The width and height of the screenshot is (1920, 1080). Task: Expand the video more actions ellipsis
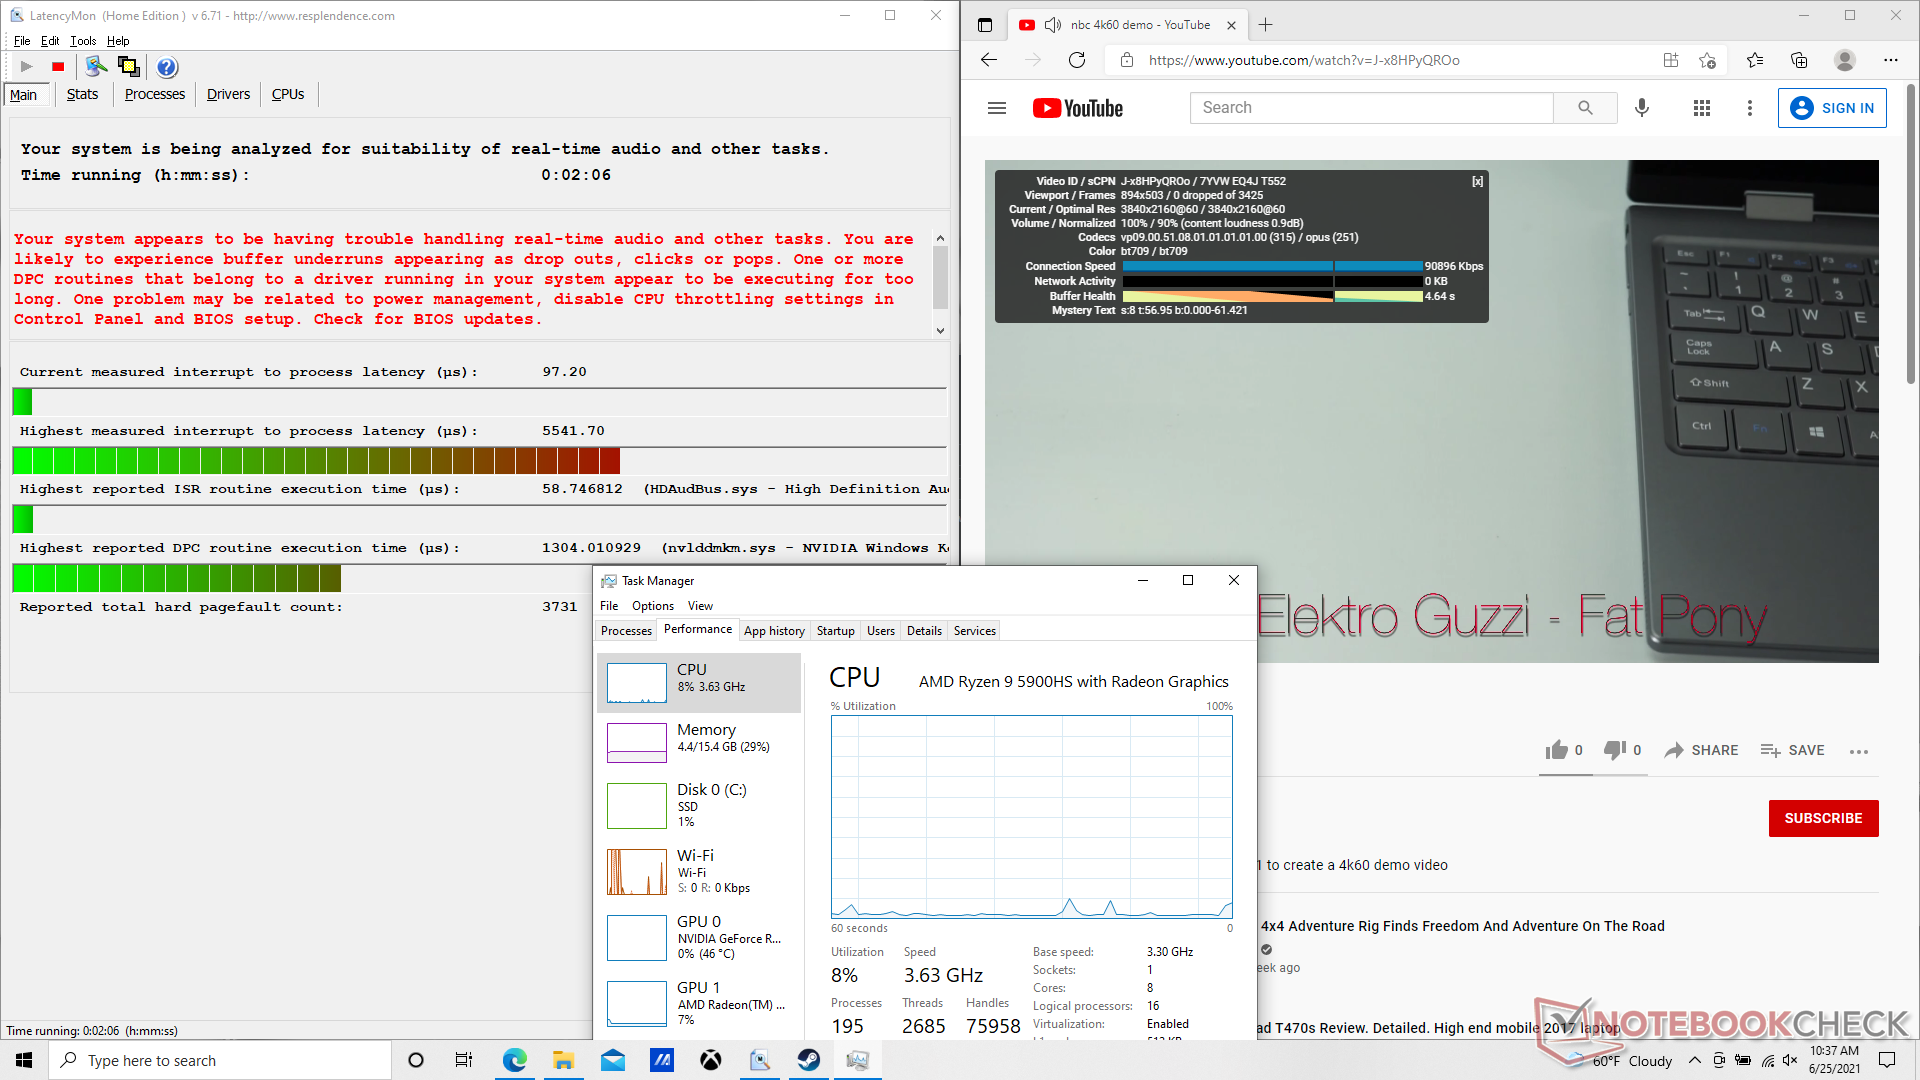click(x=1859, y=751)
